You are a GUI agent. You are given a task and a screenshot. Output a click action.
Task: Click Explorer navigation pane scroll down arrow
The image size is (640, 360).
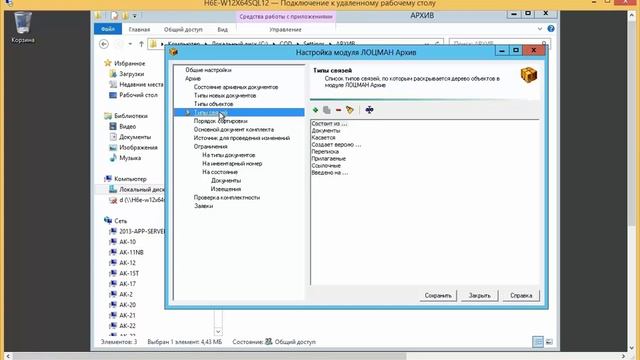click(218, 331)
